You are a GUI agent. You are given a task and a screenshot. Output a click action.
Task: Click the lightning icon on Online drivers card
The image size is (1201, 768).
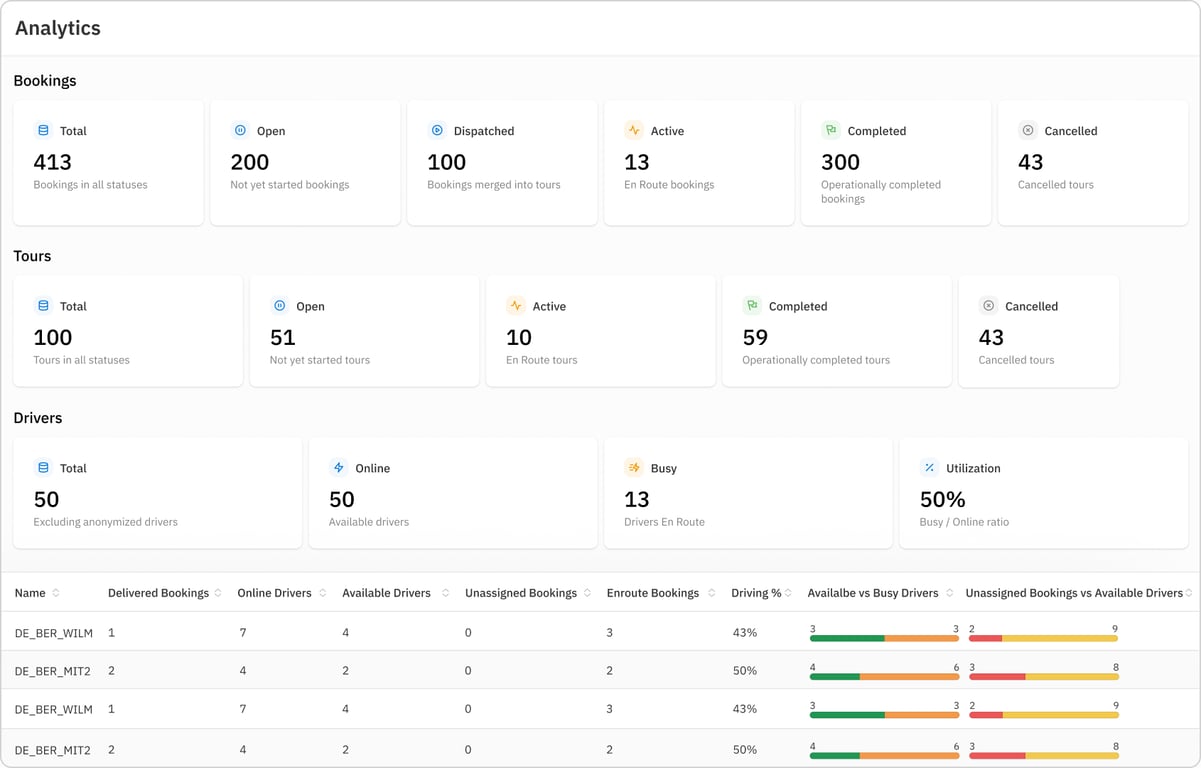pyautogui.click(x=338, y=467)
